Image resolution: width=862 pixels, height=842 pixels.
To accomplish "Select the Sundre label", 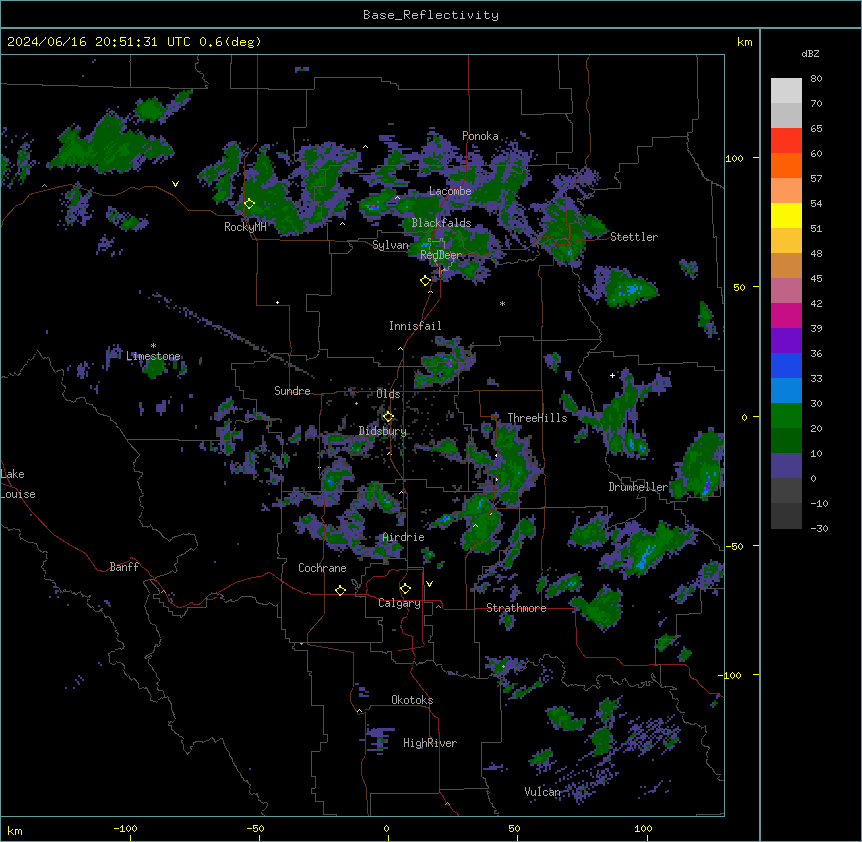I will (292, 391).
